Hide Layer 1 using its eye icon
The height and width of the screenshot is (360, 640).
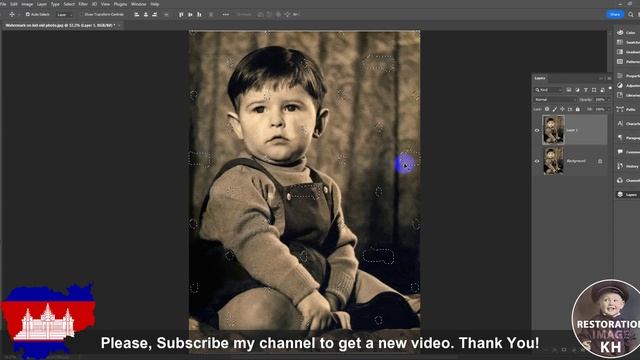[537, 131]
